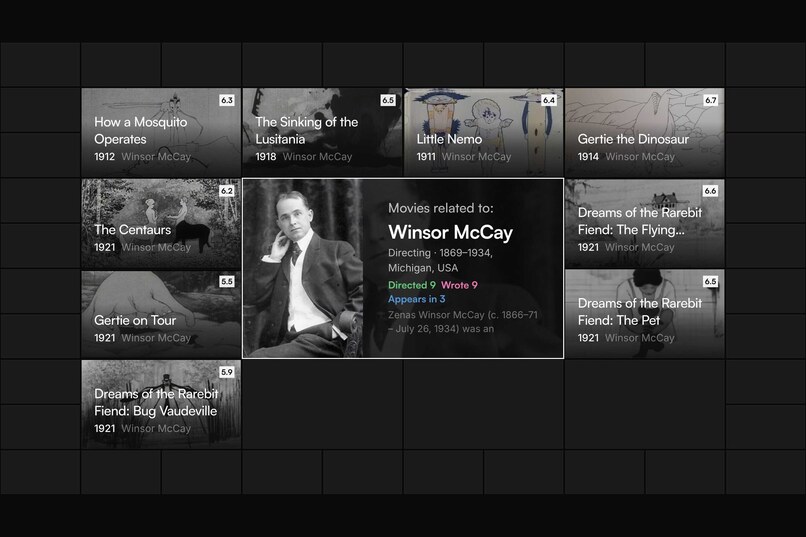The width and height of the screenshot is (806, 537).
Task: Click Winsor McCay under The Centaurs
Action: point(156,247)
